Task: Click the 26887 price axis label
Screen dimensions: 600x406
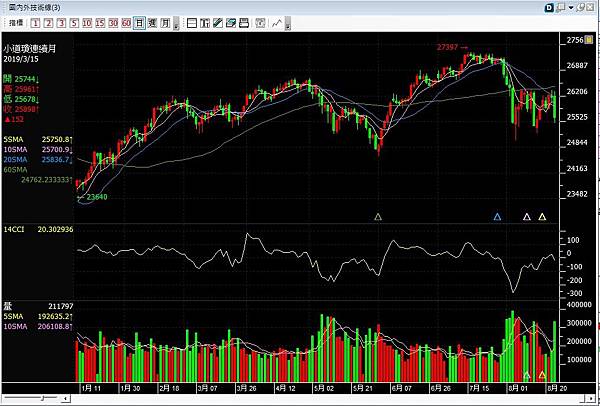Action: (x=577, y=66)
